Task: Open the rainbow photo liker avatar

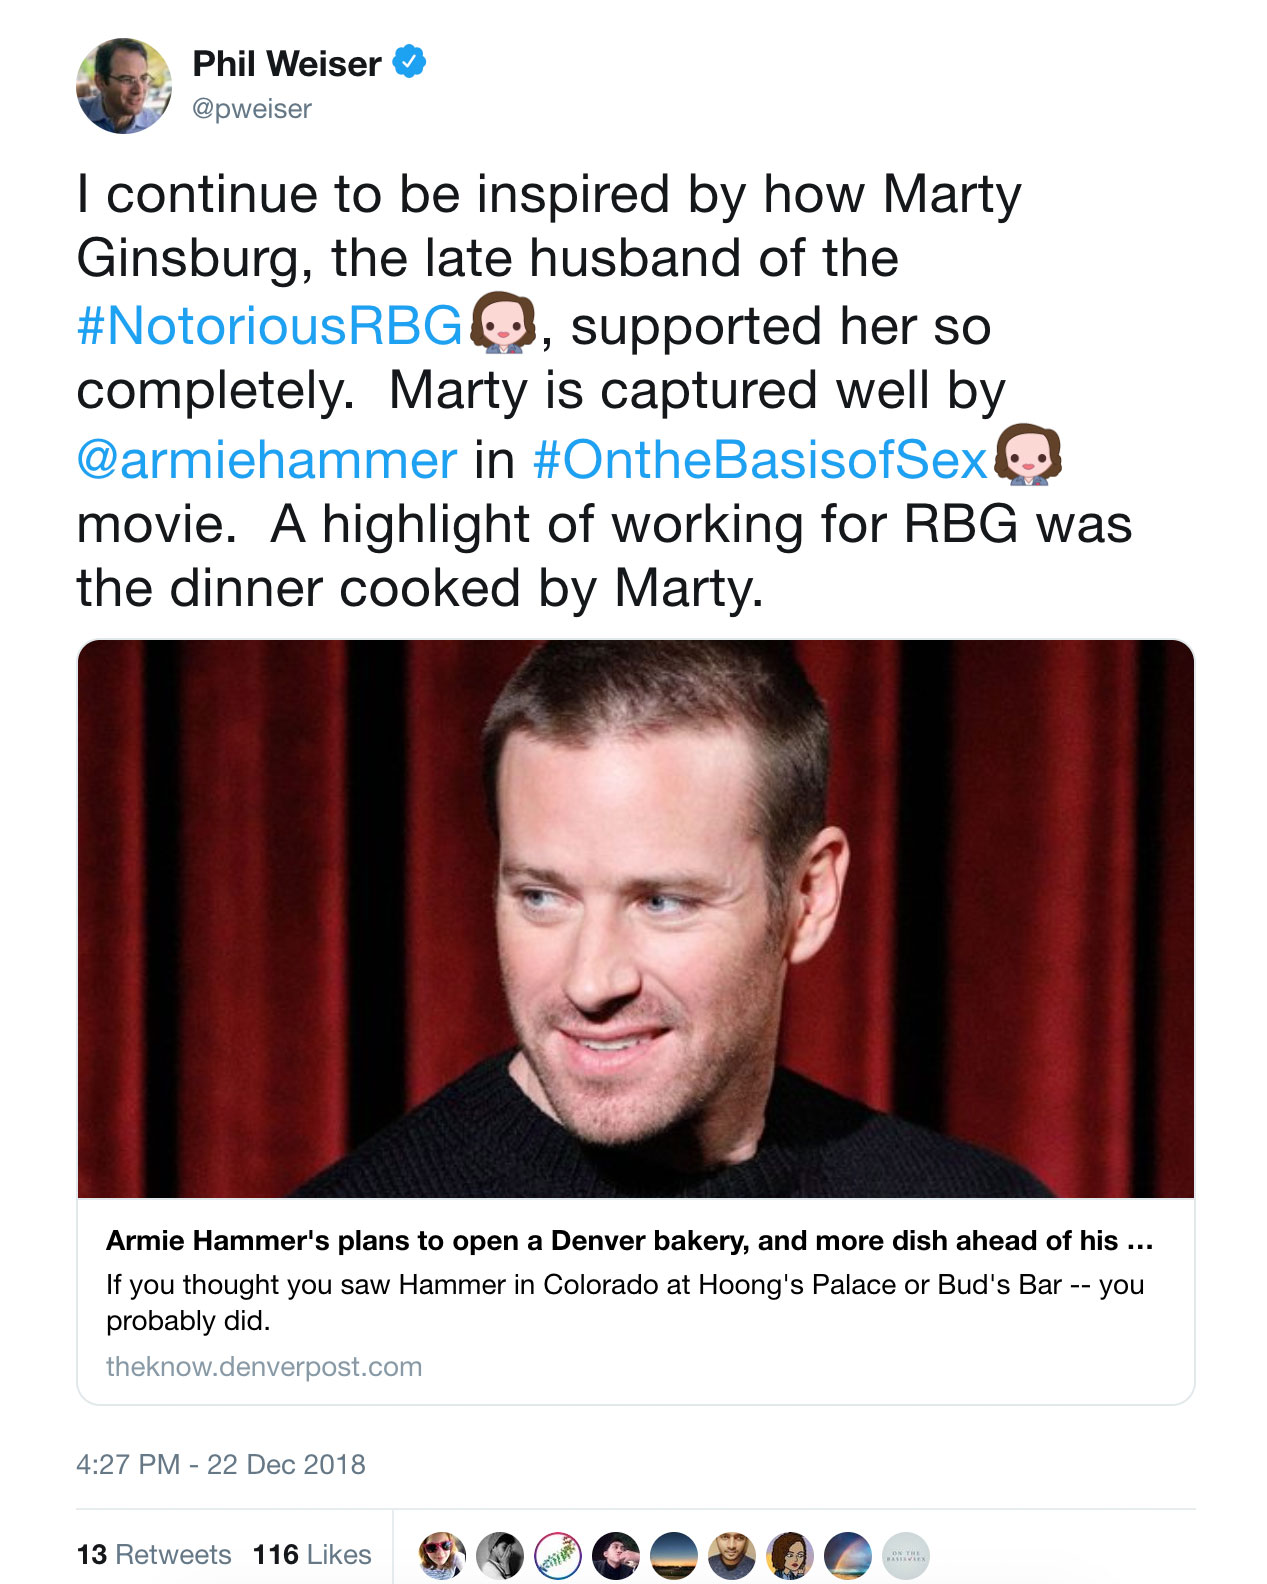Action: point(848,1555)
